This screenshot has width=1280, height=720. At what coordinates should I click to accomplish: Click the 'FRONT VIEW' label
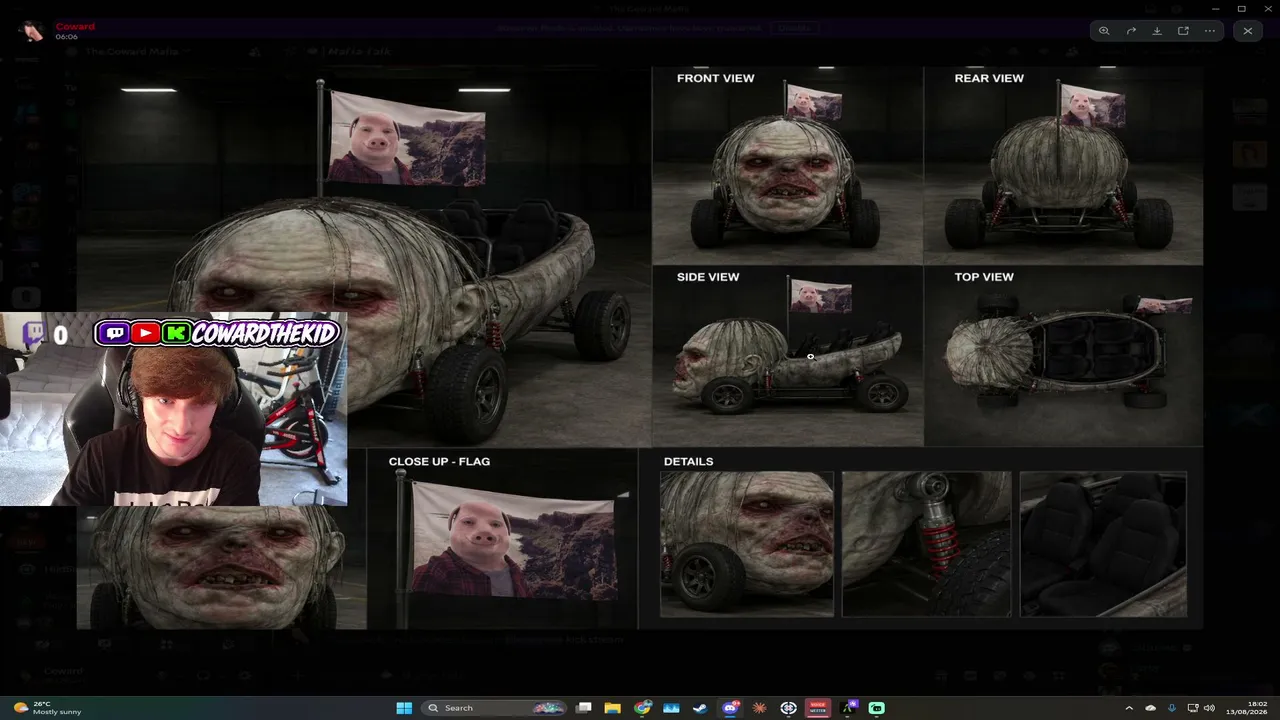pyautogui.click(x=716, y=78)
